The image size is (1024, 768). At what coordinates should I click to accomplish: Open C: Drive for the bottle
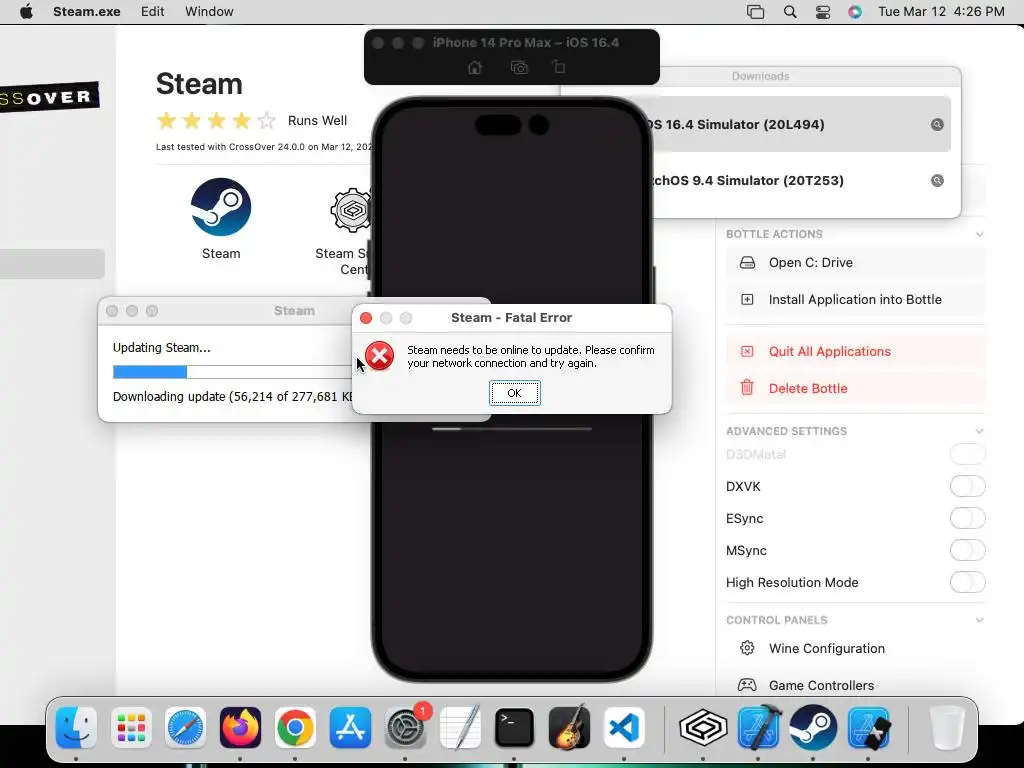point(856,263)
